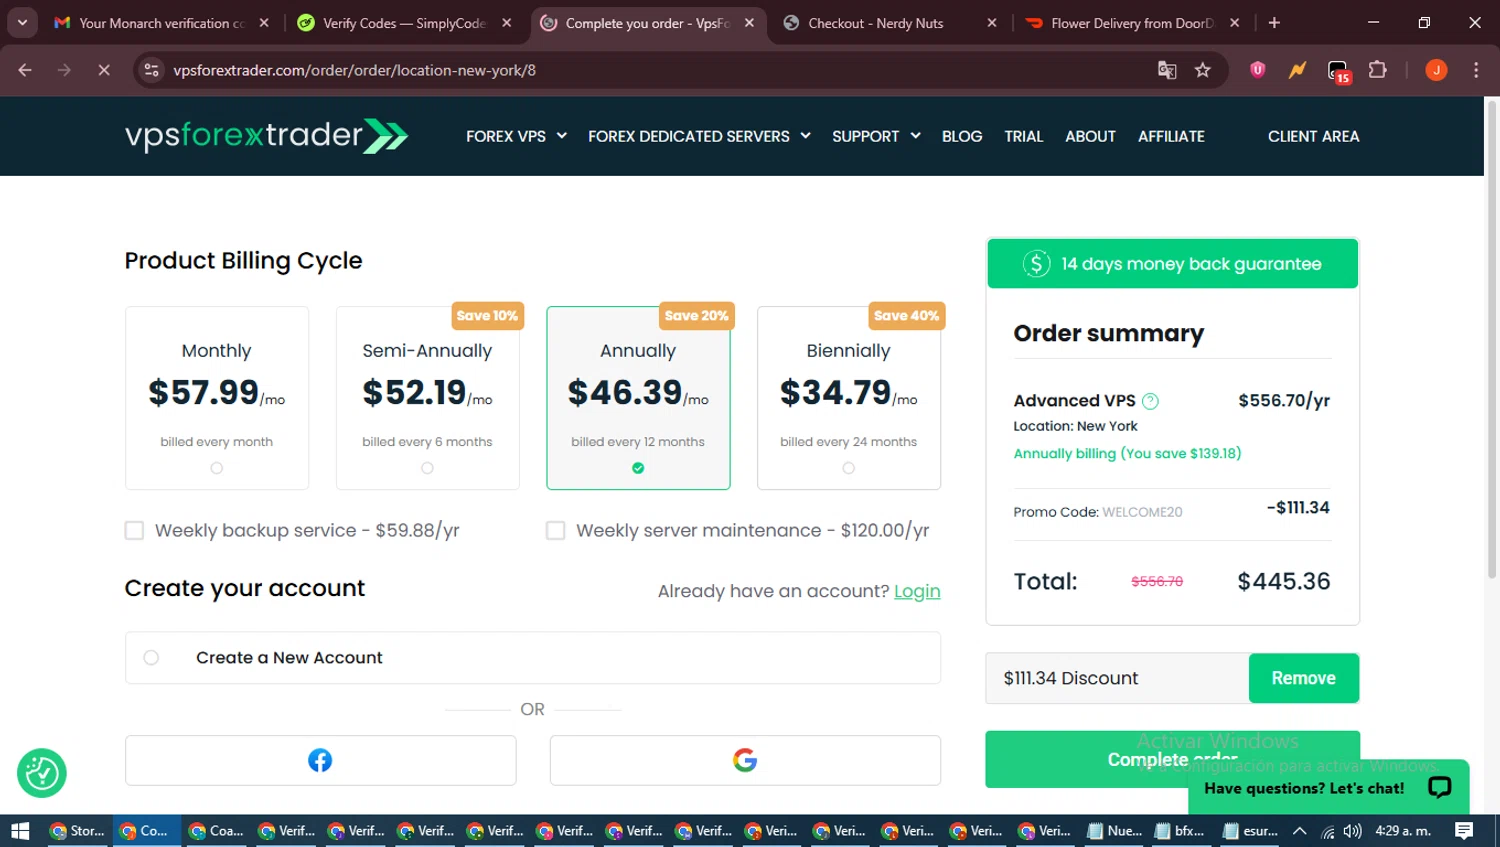Viewport: 1500px width, 847px height.
Task: Select the Biennially billing cycle
Action: 849,398
